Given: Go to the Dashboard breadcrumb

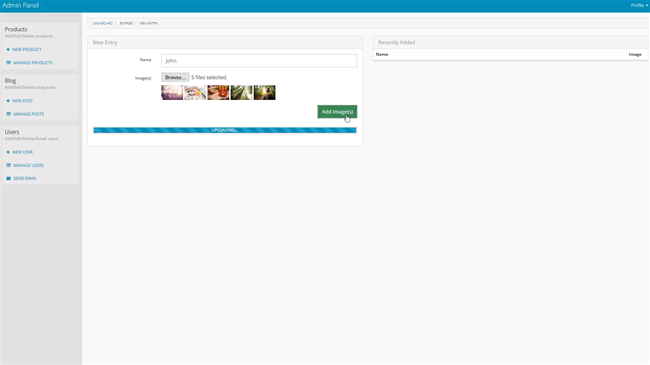Looking at the screenshot, I should click(x=102, y=23).
